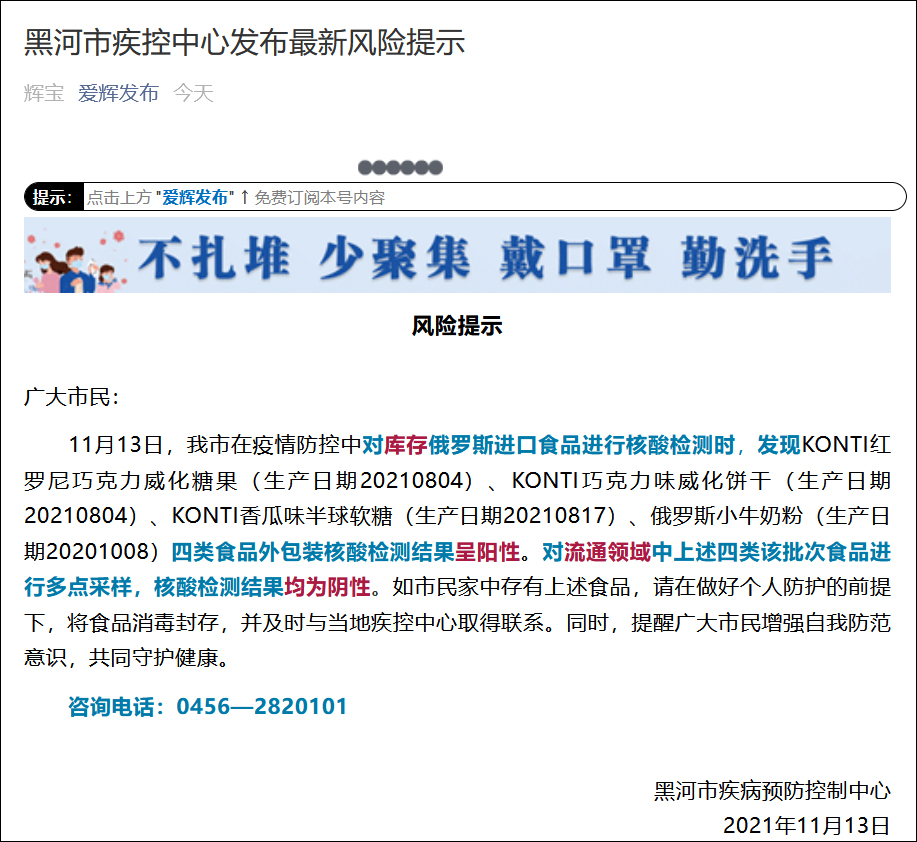
Task: Click the date 2021年11月13日 at bottom
Action: pos(806,826)
